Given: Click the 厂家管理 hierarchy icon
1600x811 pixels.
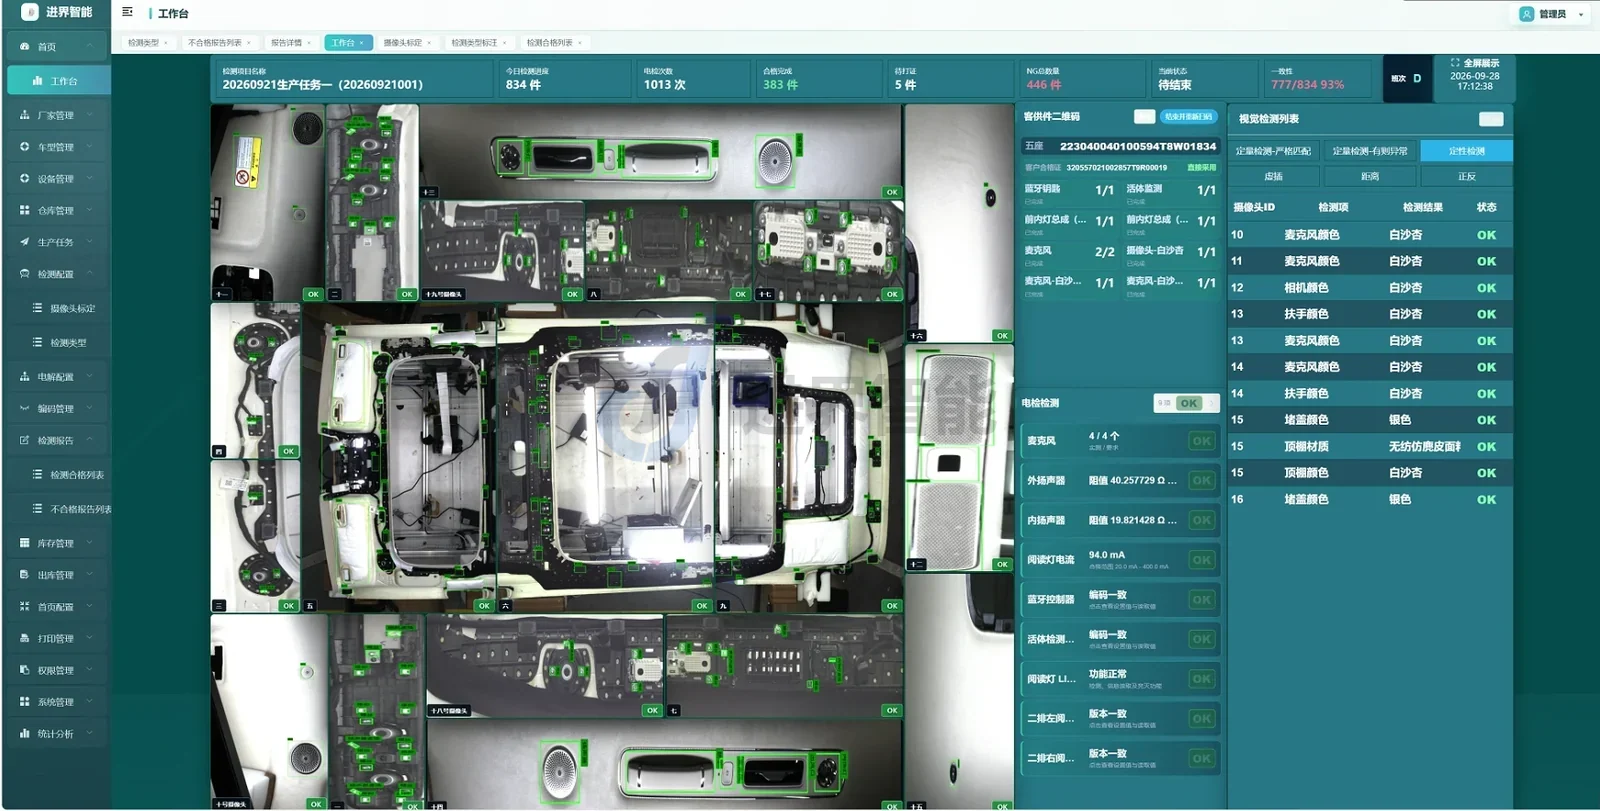Looking at the screenshot, I should tap(25, 115).
